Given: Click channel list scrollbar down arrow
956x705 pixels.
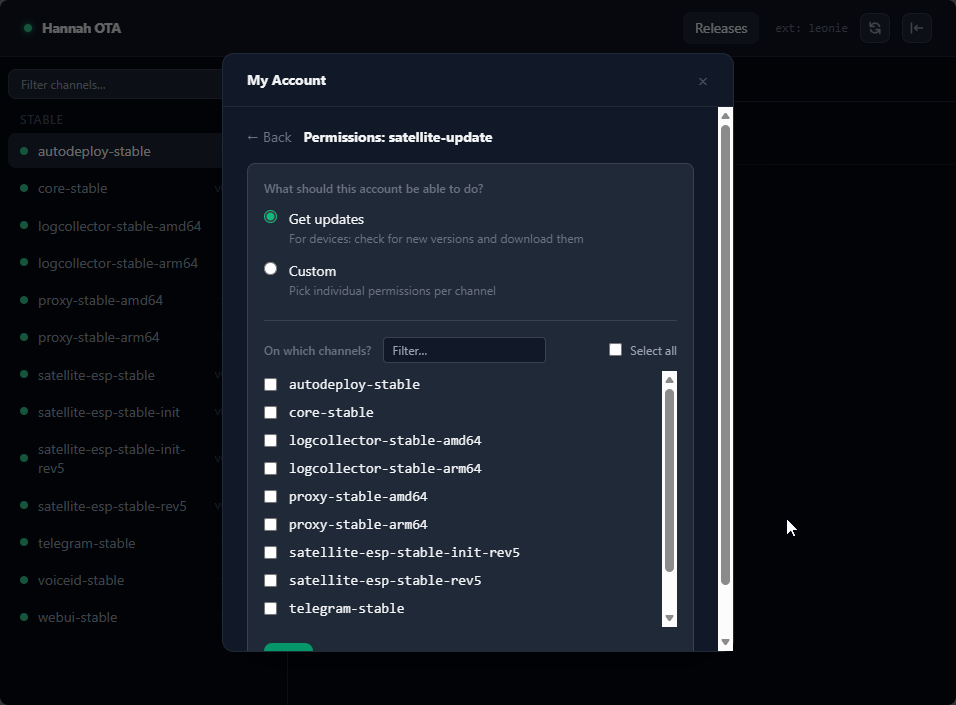Looking at the screenshot, I should point(669,618).
